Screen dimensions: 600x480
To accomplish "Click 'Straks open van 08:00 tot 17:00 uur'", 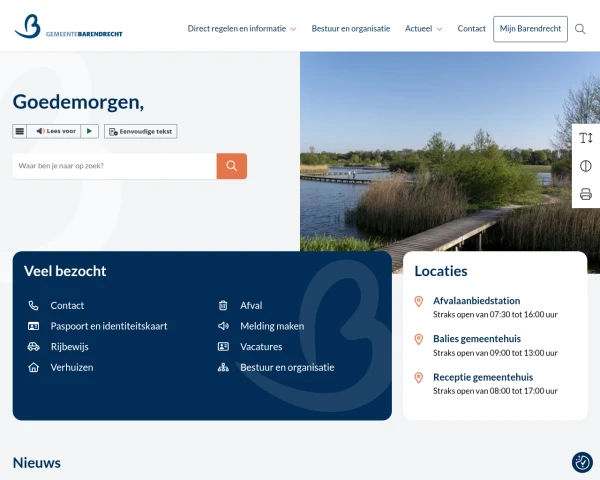I will (x=495, y=391).
